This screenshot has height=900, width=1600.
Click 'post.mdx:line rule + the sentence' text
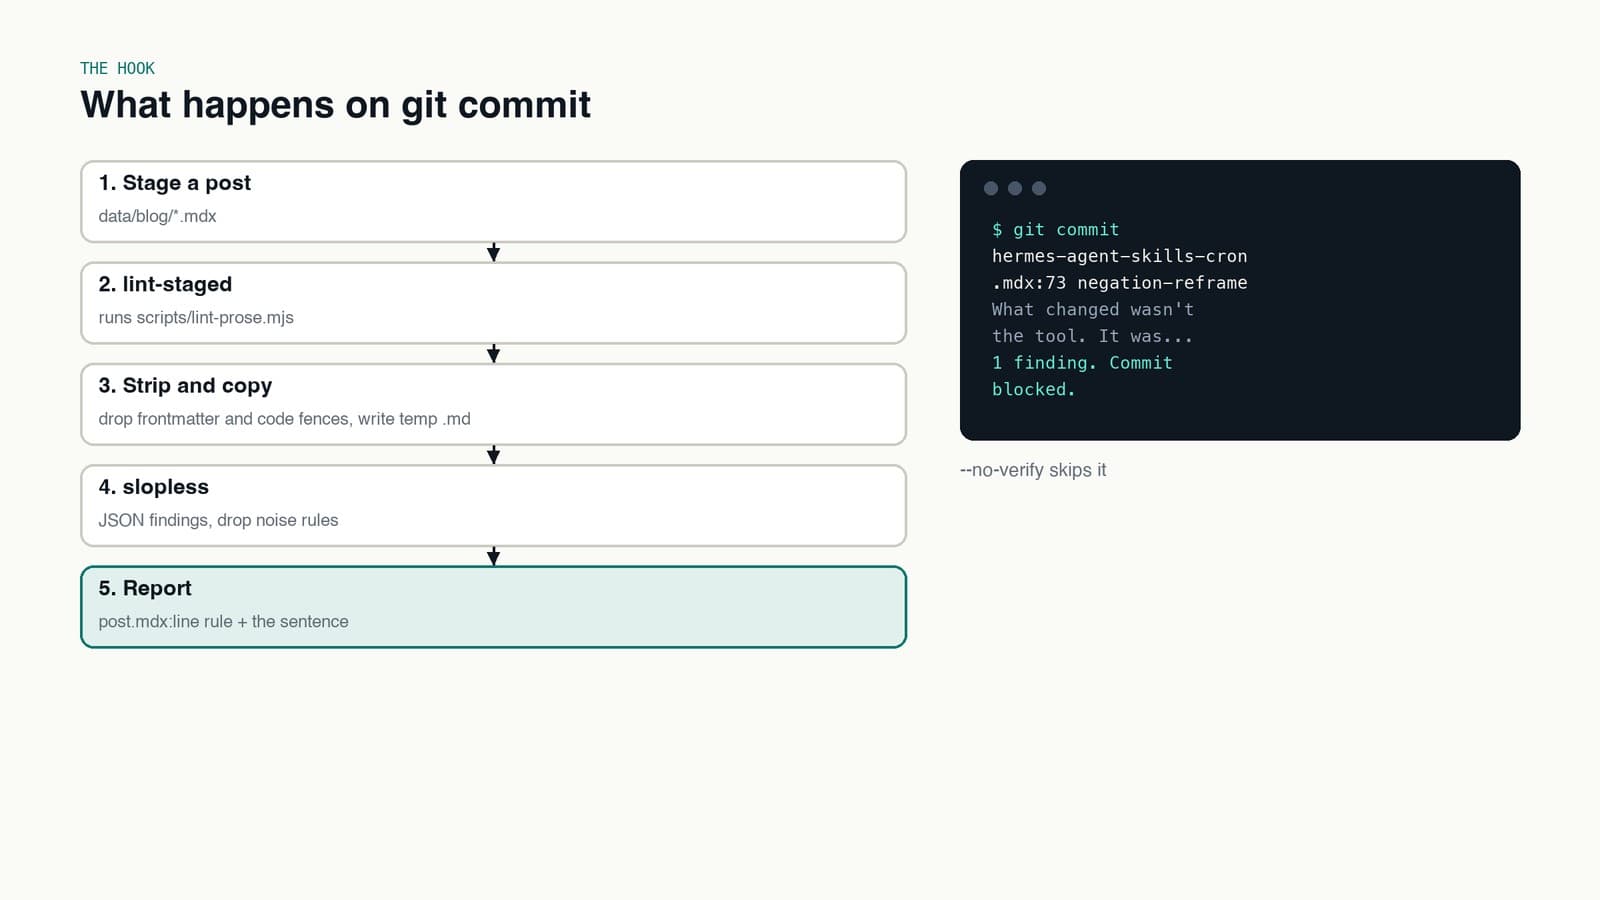223,621
